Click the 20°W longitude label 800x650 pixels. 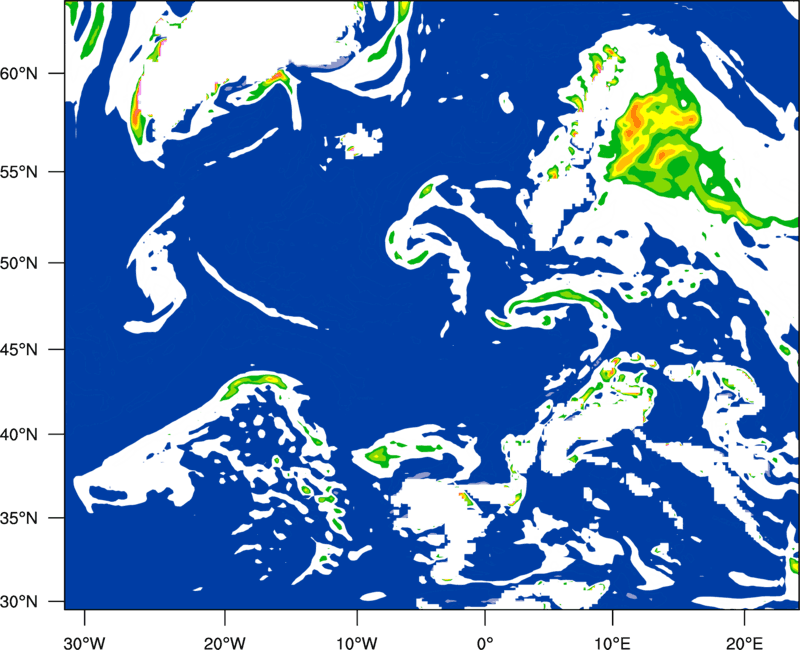(x=225, y=643)
